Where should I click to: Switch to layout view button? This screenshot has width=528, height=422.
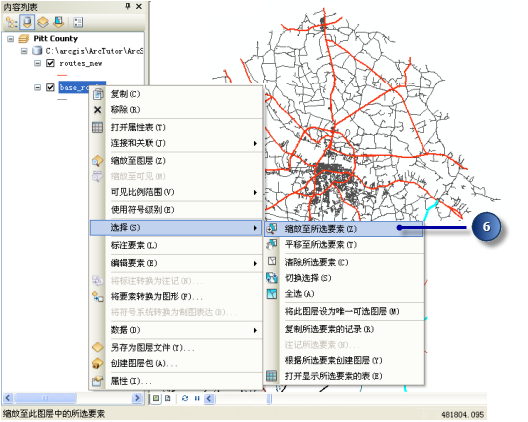(x=168, y=398)
